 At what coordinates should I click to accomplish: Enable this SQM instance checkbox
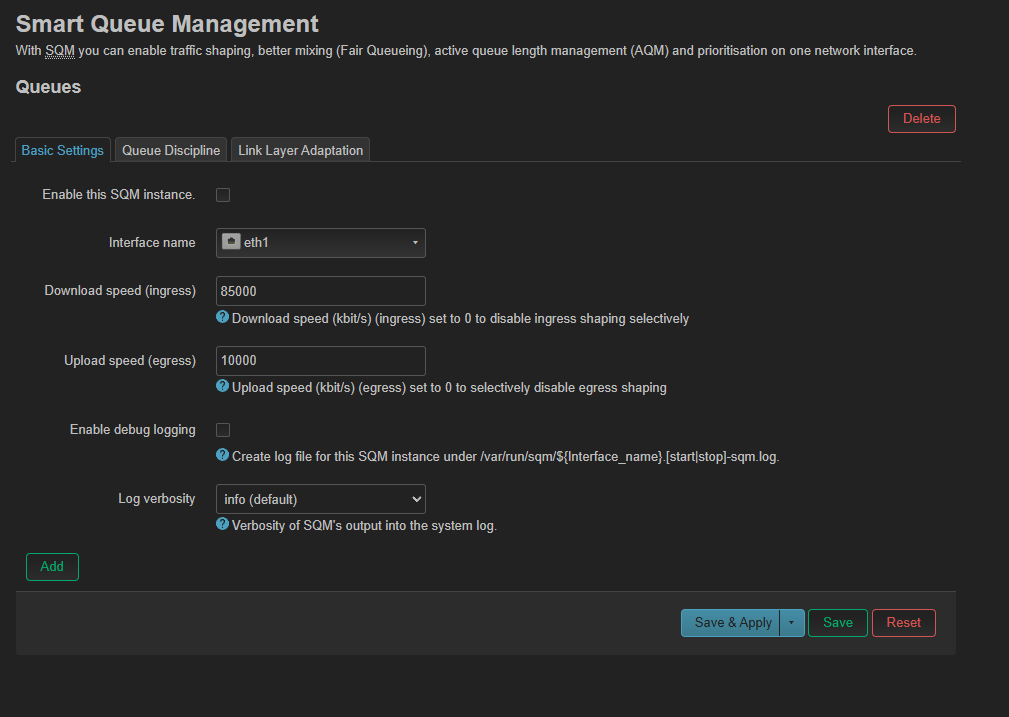pyautogui.click(x=223, y=195)
